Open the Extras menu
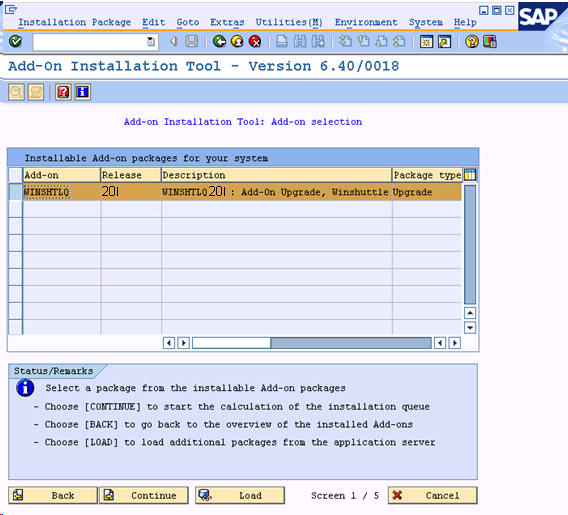Image resolution: width=568 pixels, height=515 pixels. point(227,22)
